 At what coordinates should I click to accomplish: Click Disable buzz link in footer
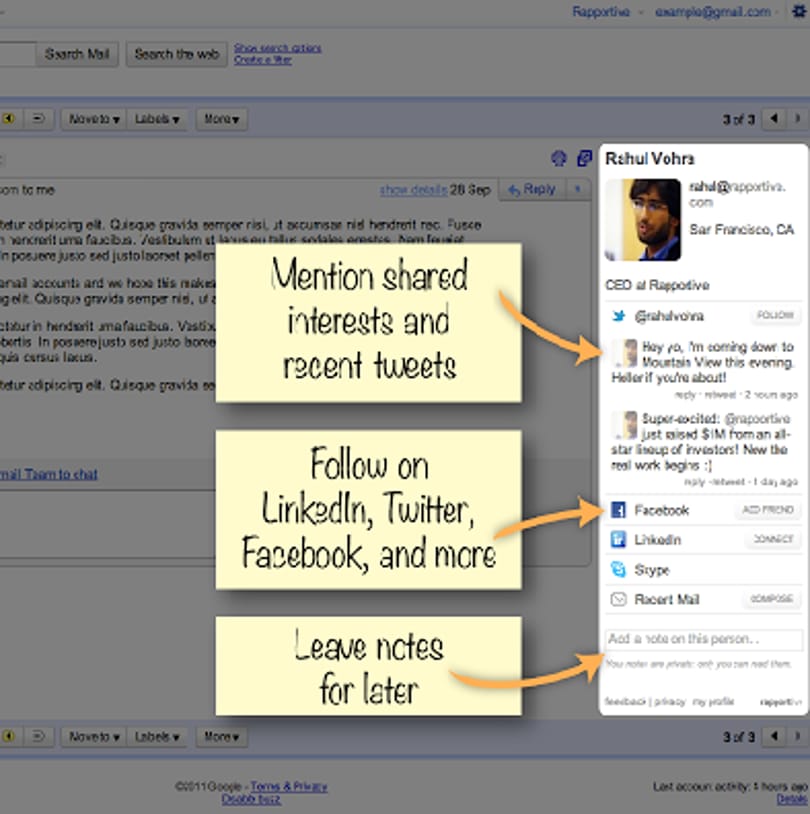pyautogui.click(x=251, y=799)
